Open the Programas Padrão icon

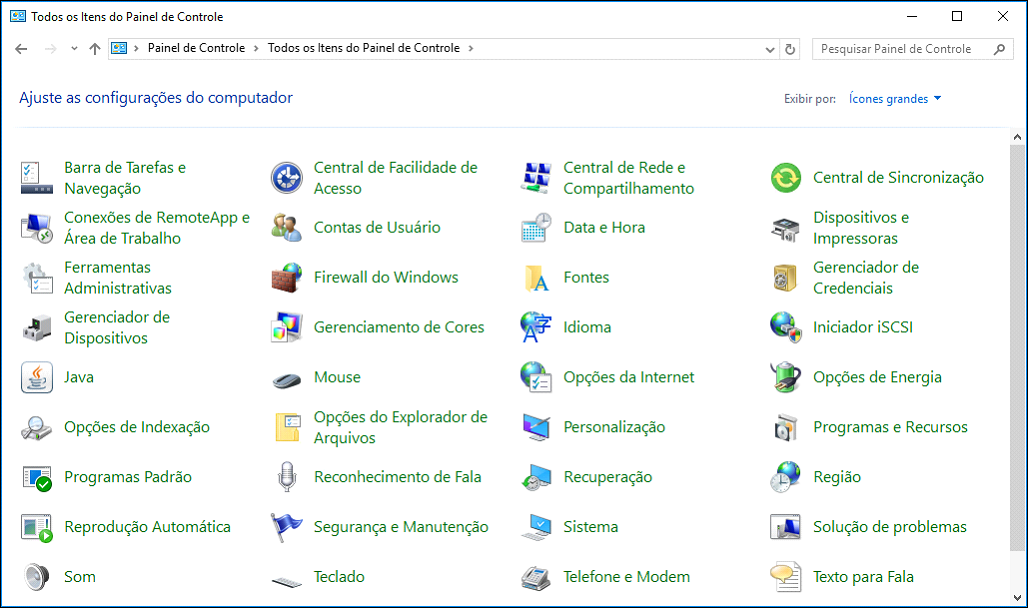(37, 478)
